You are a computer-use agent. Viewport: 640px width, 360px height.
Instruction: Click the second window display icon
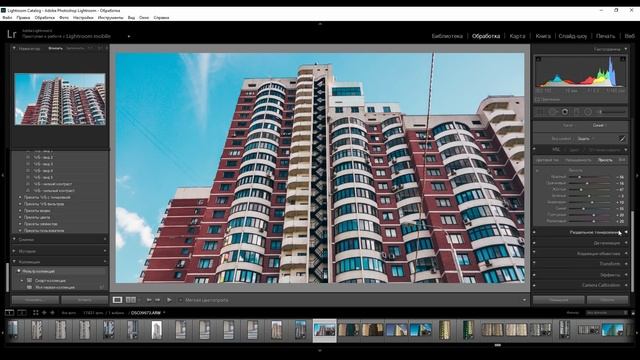(x=22, y=313)
